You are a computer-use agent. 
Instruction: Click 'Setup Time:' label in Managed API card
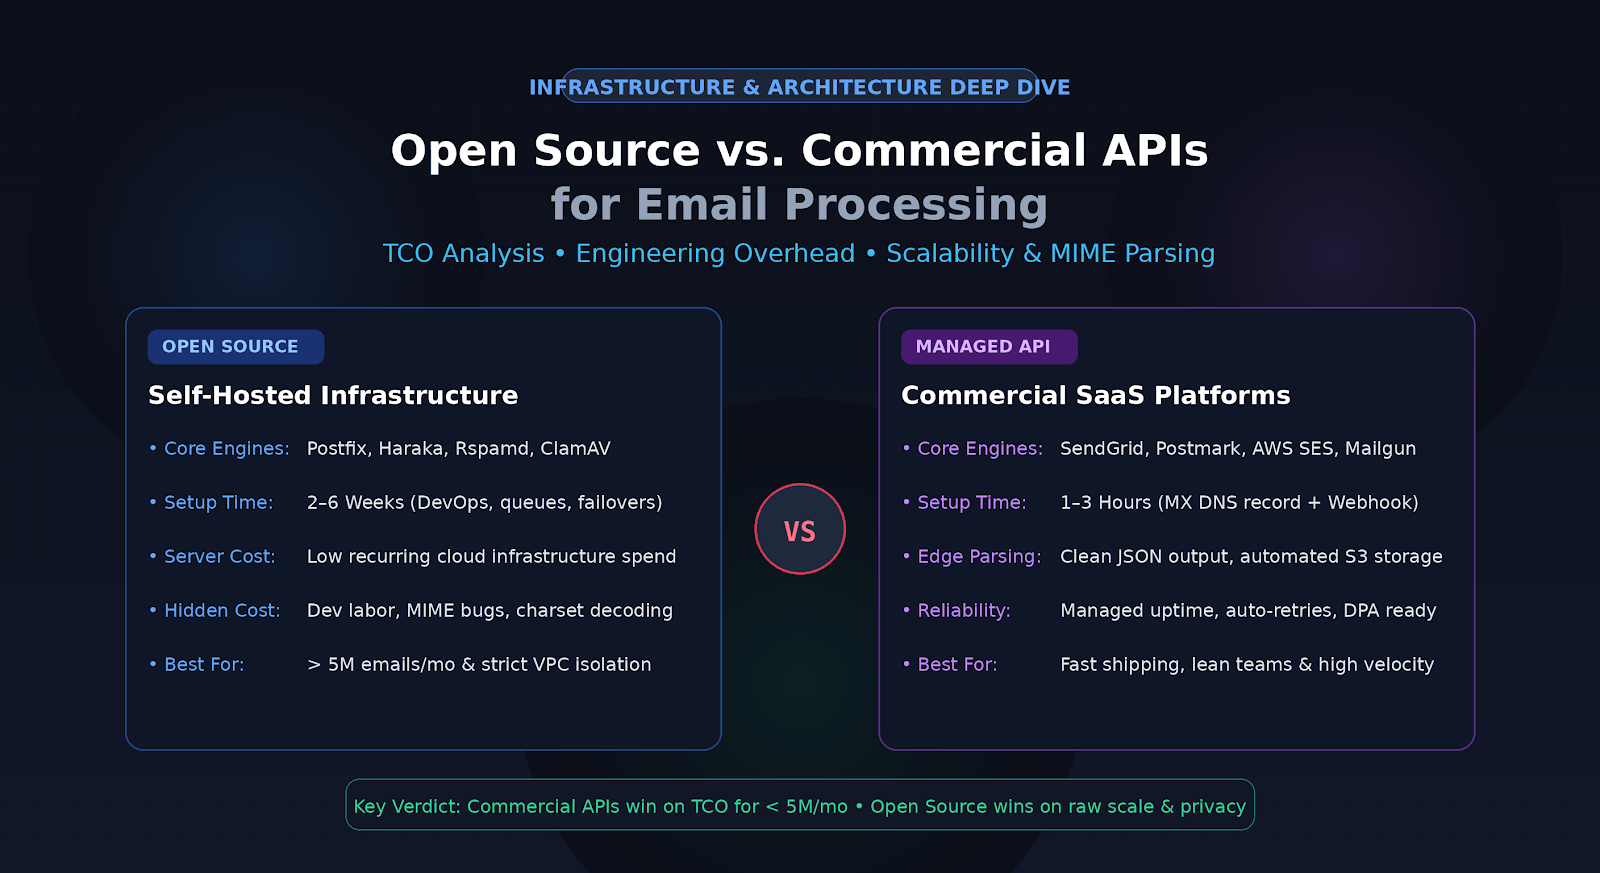click(x=972, y=502)
